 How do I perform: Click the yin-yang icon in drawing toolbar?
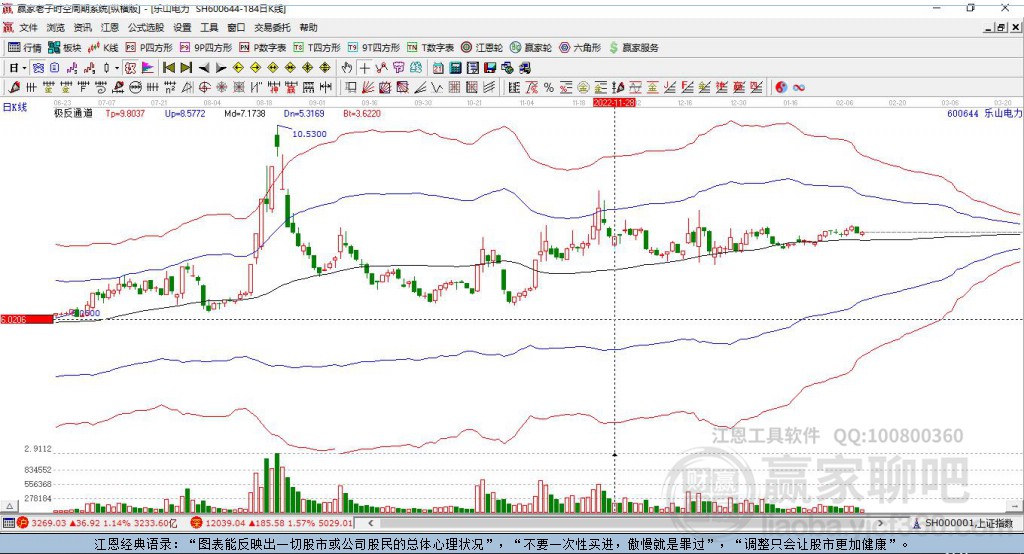point(782,88)
